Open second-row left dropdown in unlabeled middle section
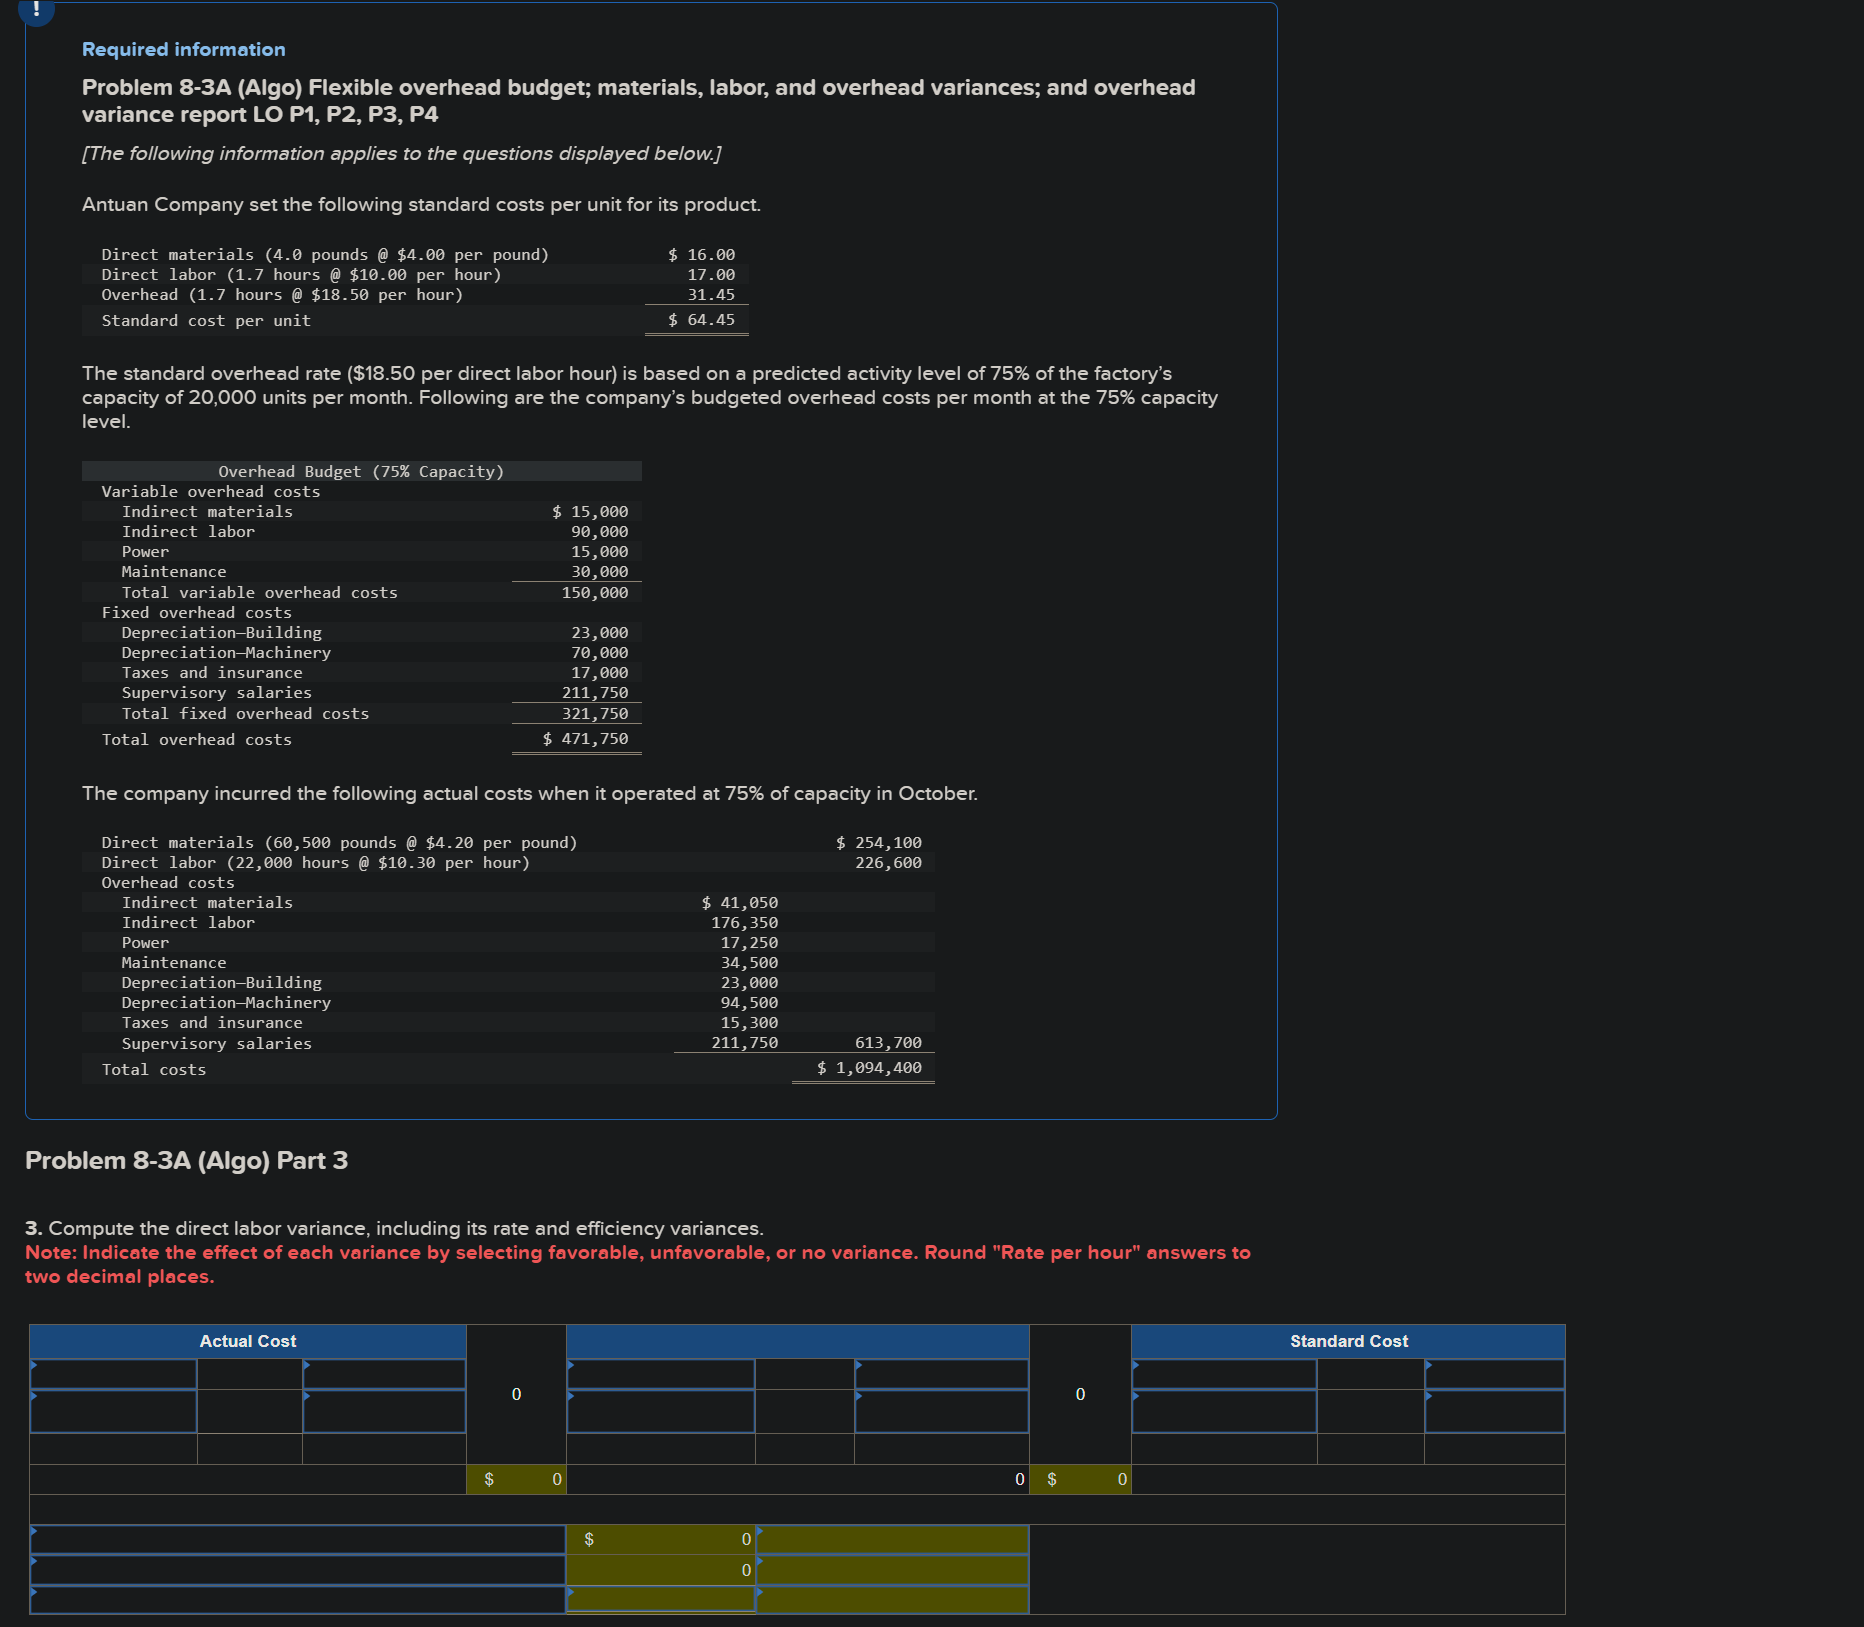The height and width of the screenshot is (1627, 1864). tap(661, 1411)
